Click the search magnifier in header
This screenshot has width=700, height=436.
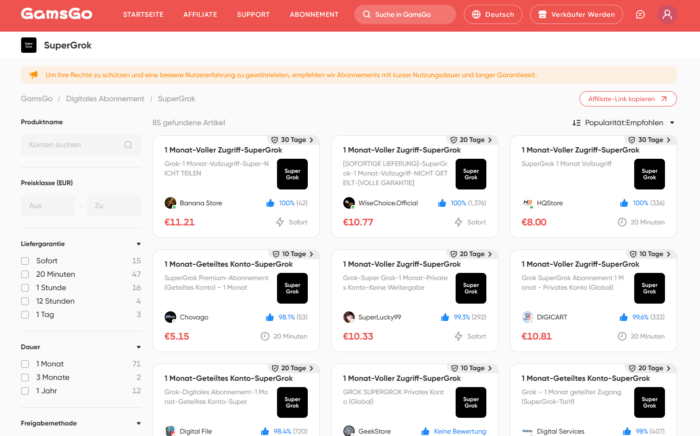click(367, 14)
